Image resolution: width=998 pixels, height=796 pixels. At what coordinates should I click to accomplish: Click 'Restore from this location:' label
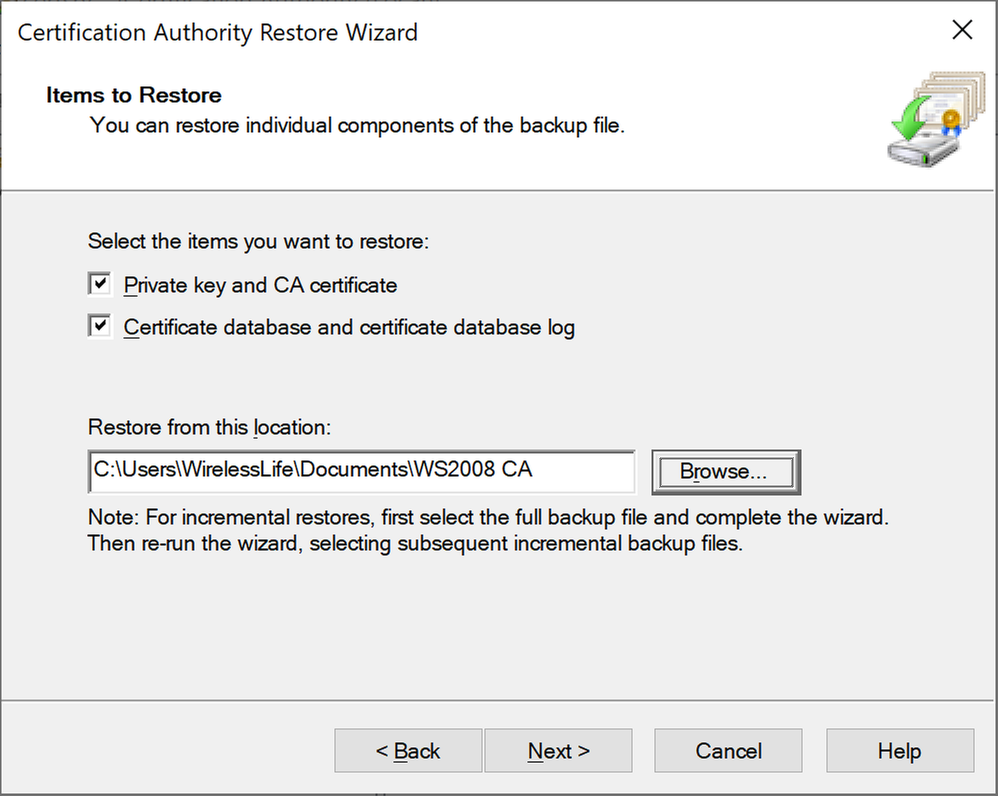209,427
